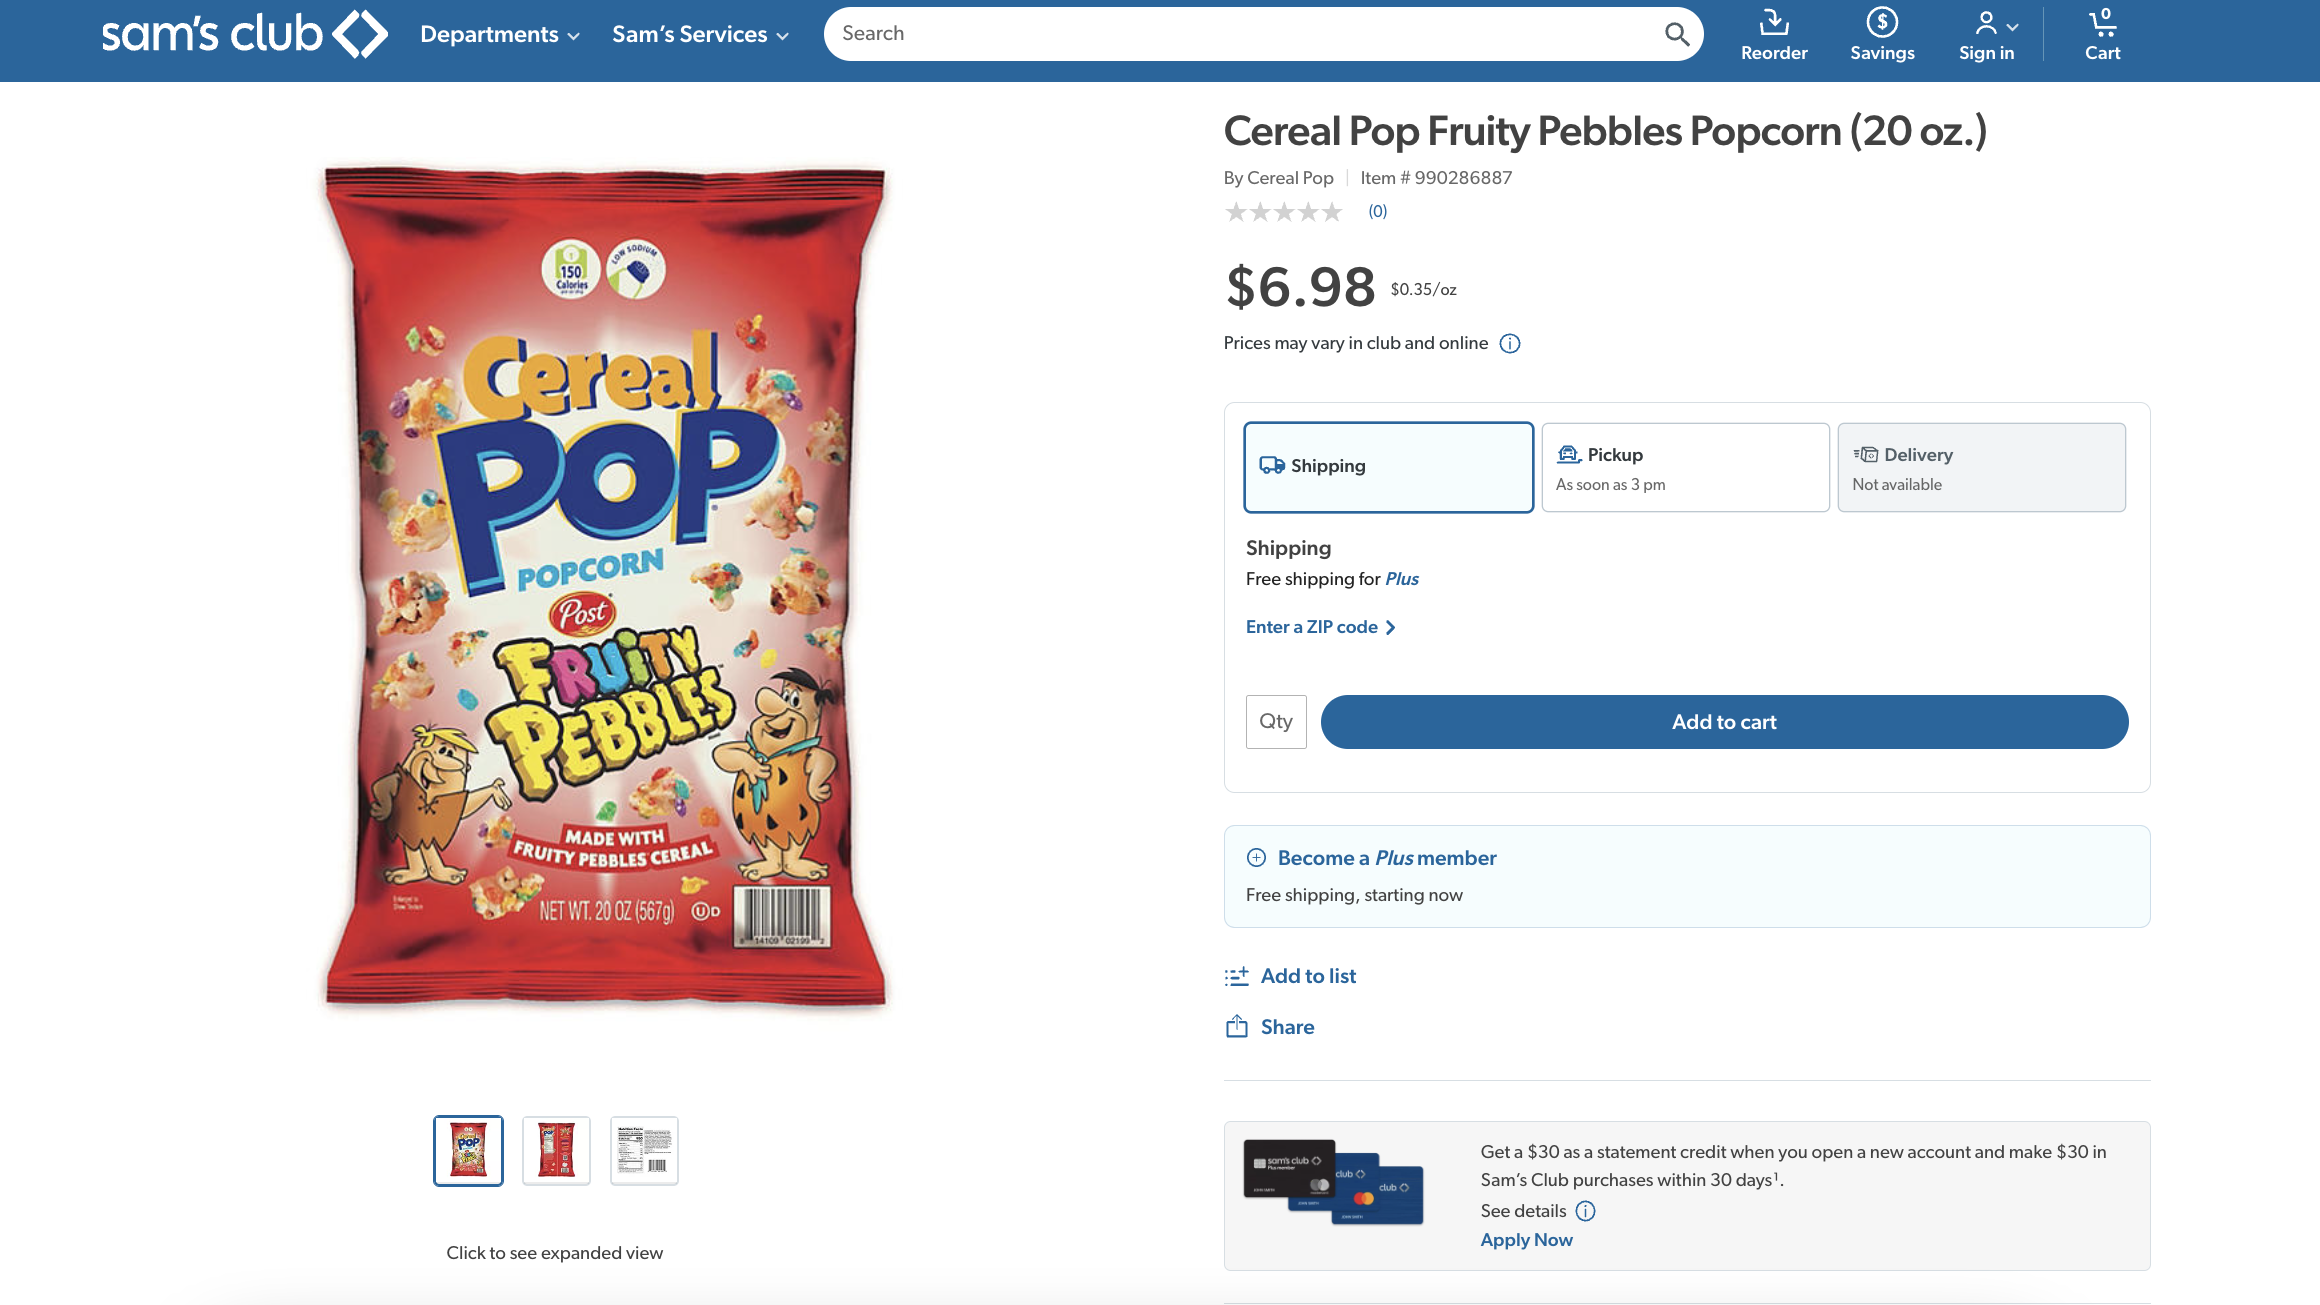Viewport: 2320px width, 1305px height.
Task: Select the Delivery fulfillment option
Action: (x=1981, y=467)
